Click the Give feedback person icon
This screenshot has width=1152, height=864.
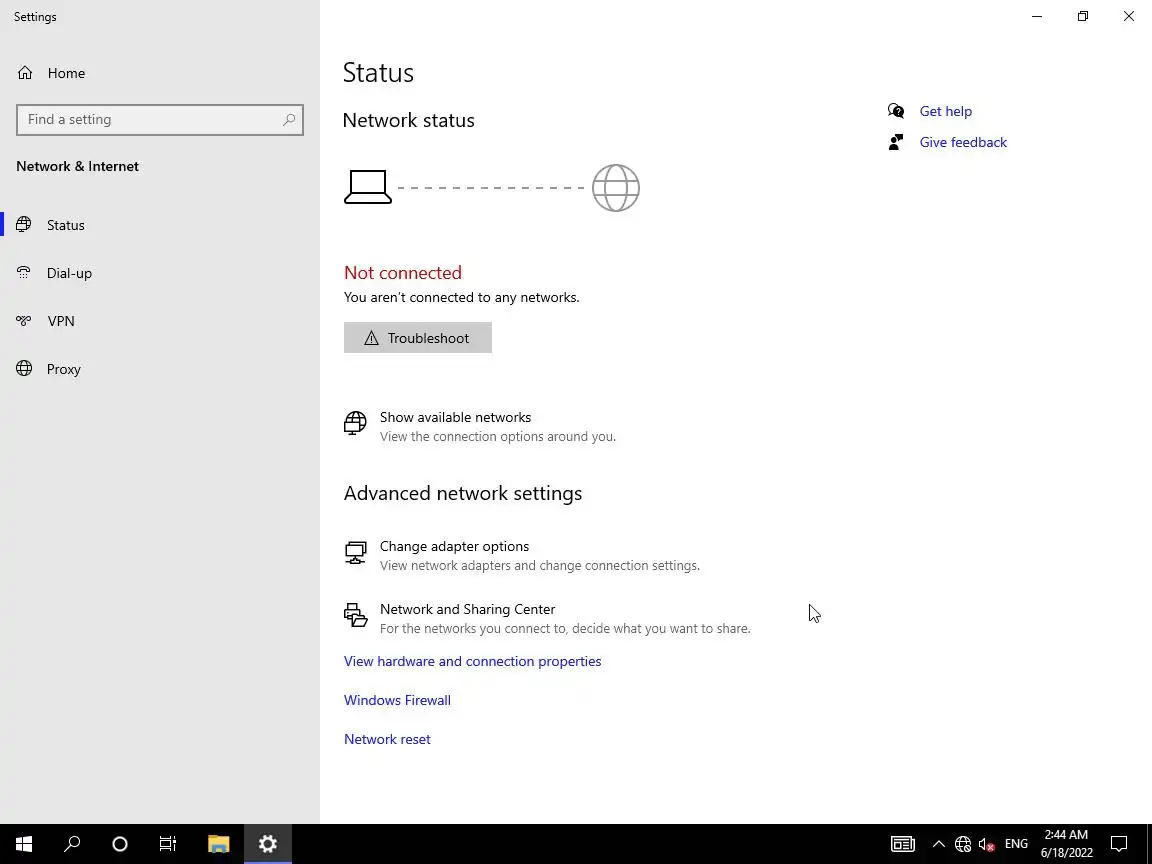coord(896,142)
